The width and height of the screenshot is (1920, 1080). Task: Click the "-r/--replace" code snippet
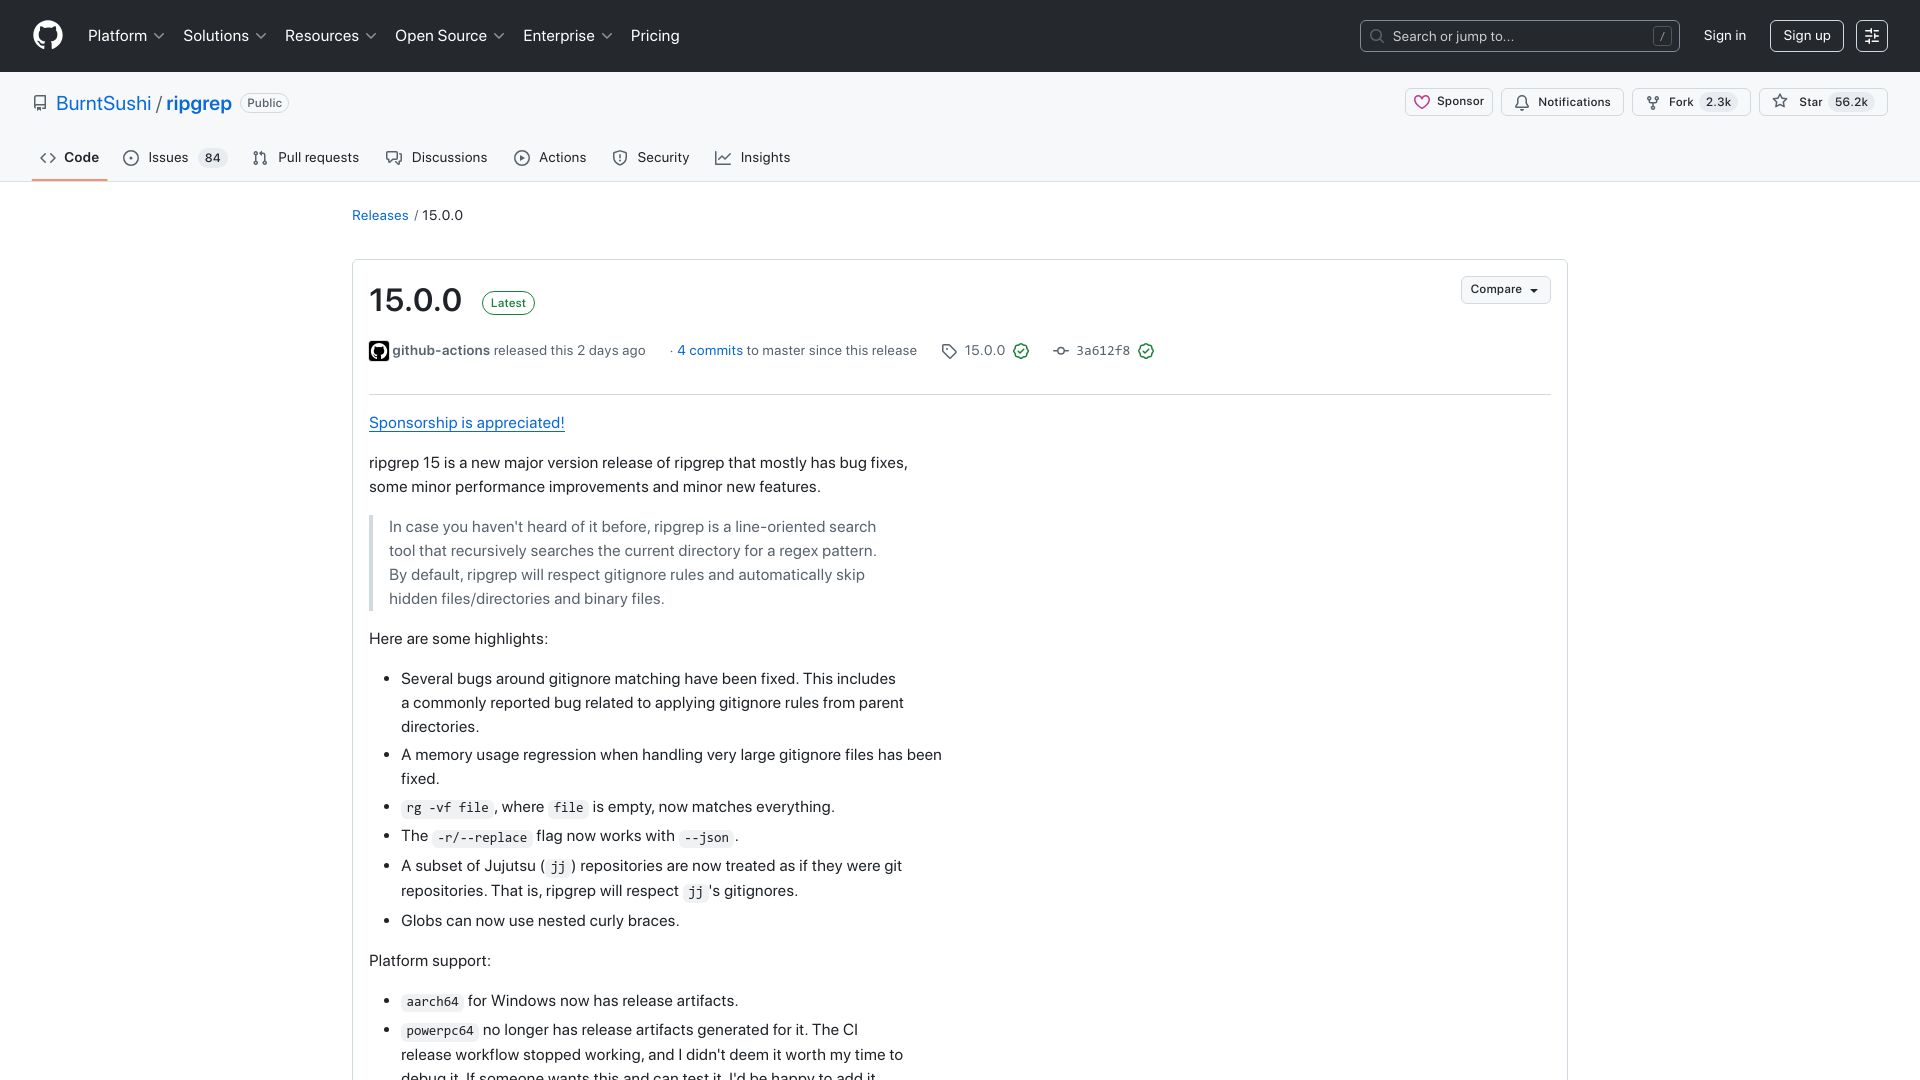point(482,838)
